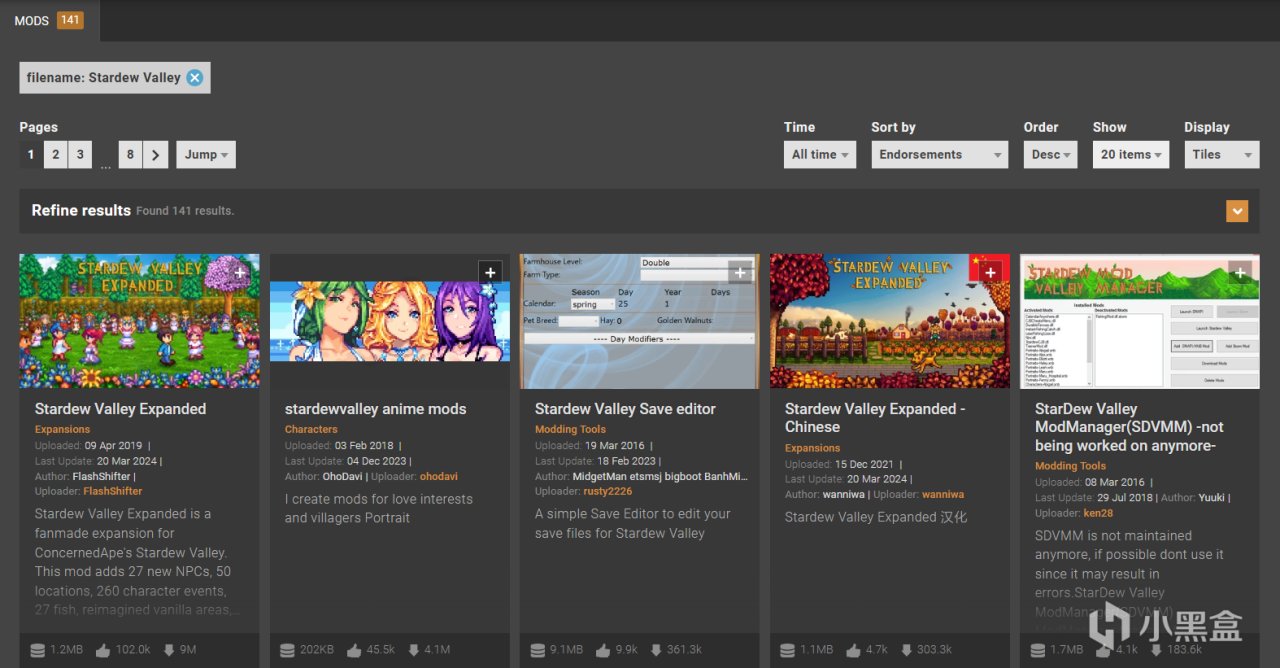Click file size icon on Stardew Valley Expanded
The height and width of the screenshot is (668, 1280).
(37, 650)
